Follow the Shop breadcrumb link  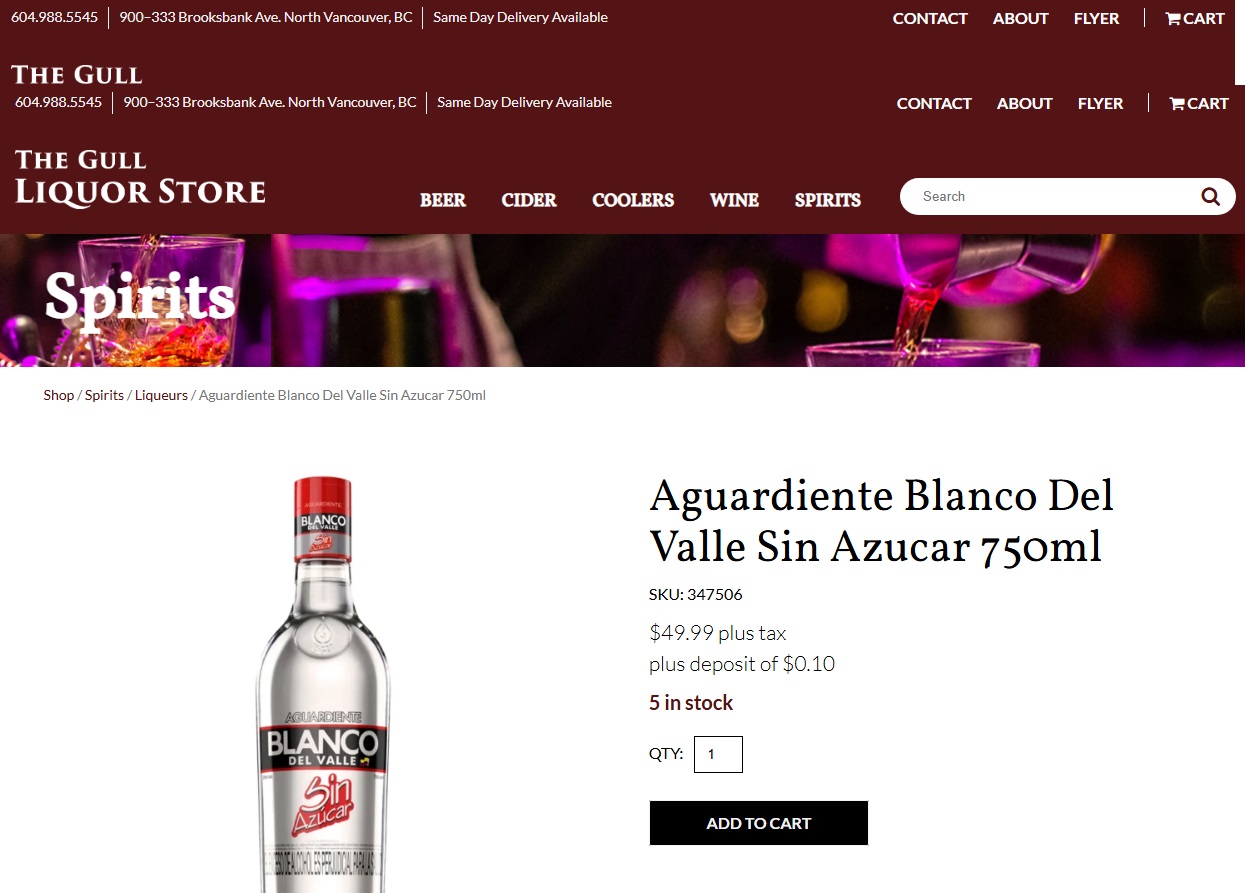pyautogui.click(x=58, y=395)
